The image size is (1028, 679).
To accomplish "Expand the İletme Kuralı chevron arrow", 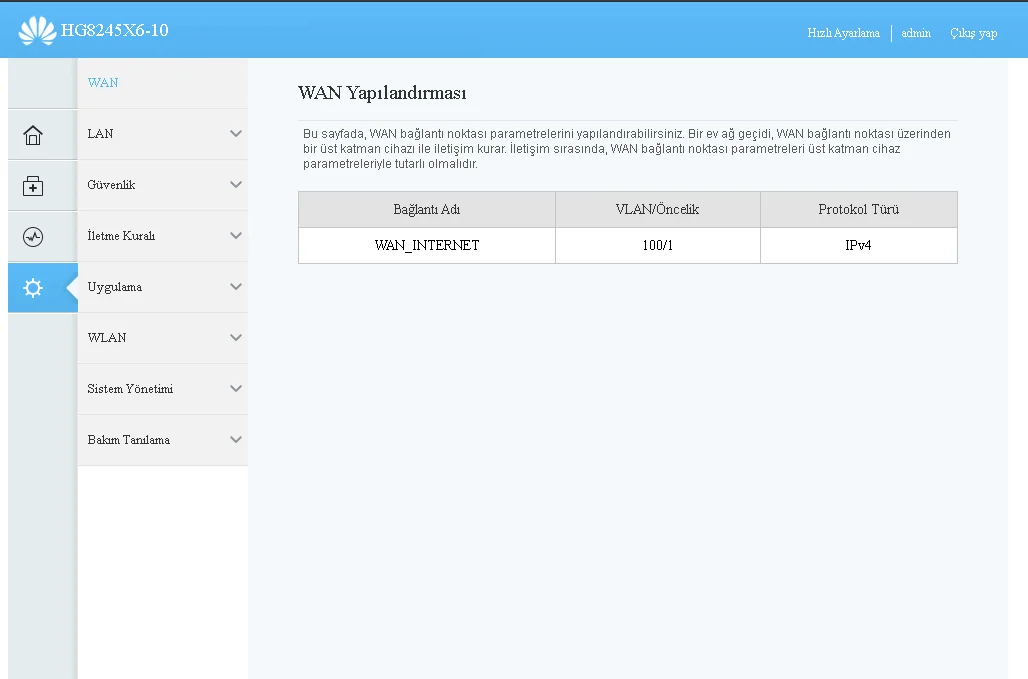I will tap(236, 235).
